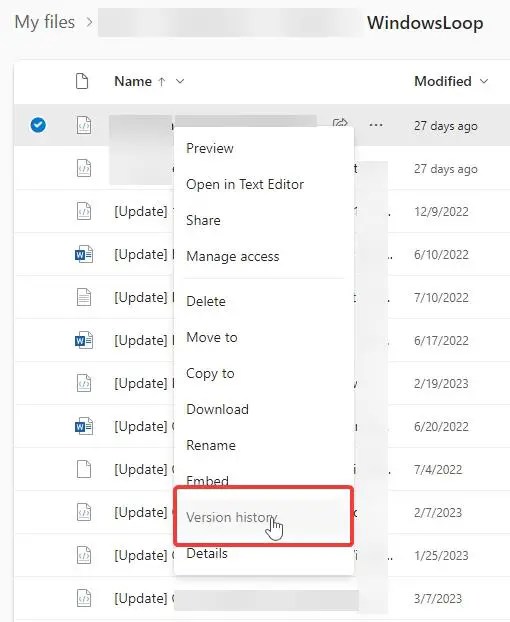Choose Copy to in the menu
This screenshot has width=510, height=622.
tap(210, 373)
